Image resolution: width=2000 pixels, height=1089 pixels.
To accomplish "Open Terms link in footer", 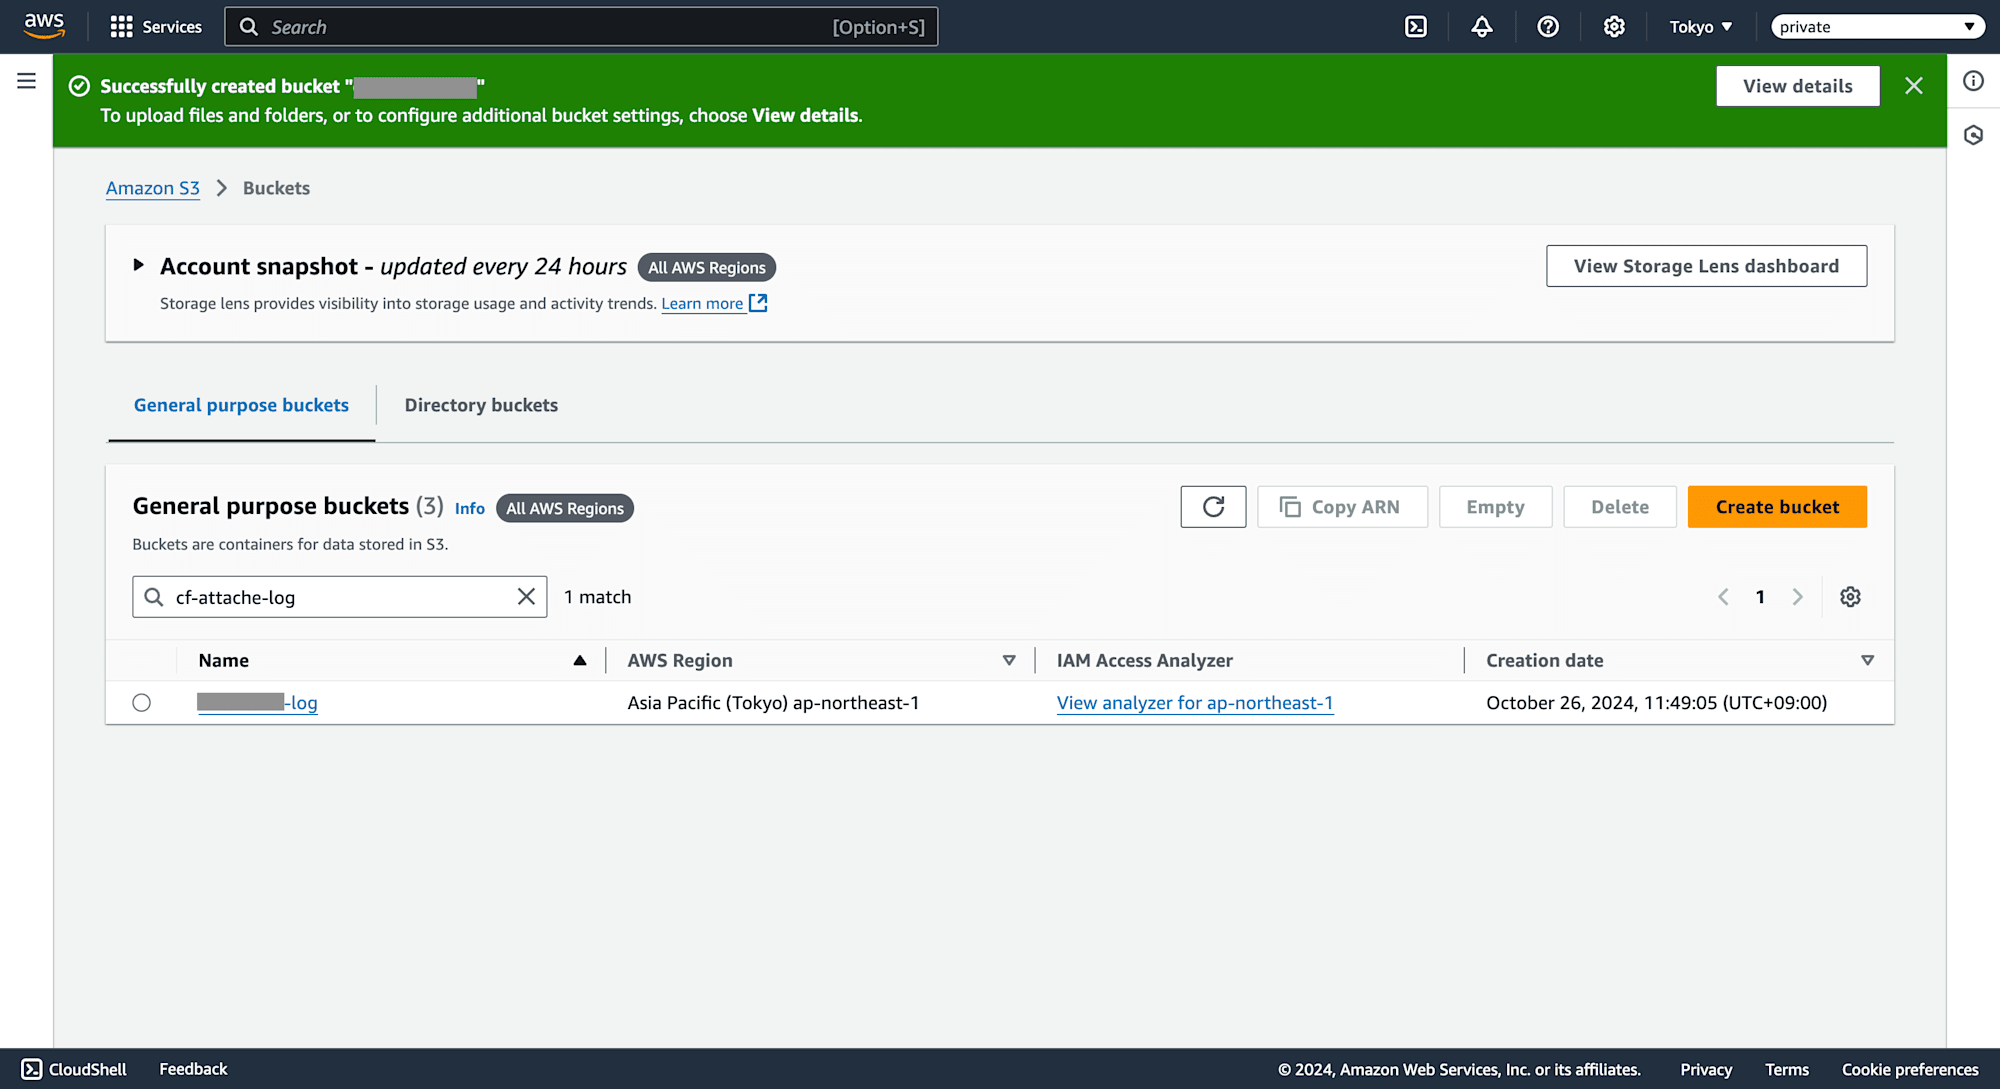I will pos(1787,1069).
